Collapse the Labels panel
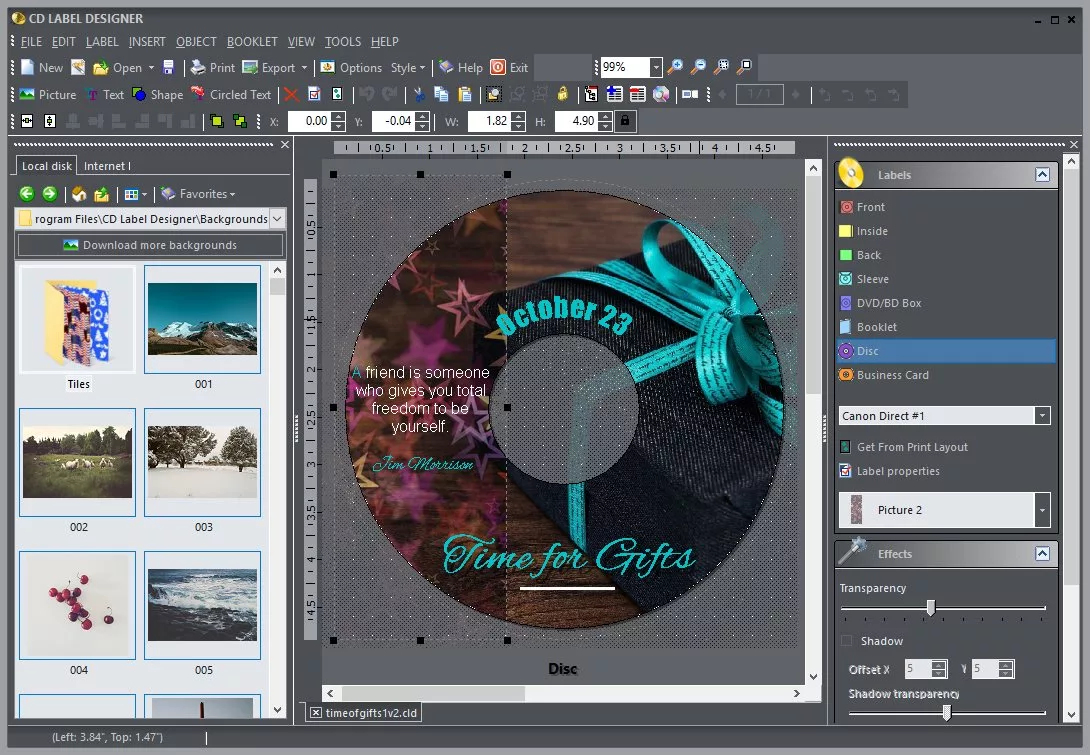The image size is (1090, 755). coord(1042,175)
